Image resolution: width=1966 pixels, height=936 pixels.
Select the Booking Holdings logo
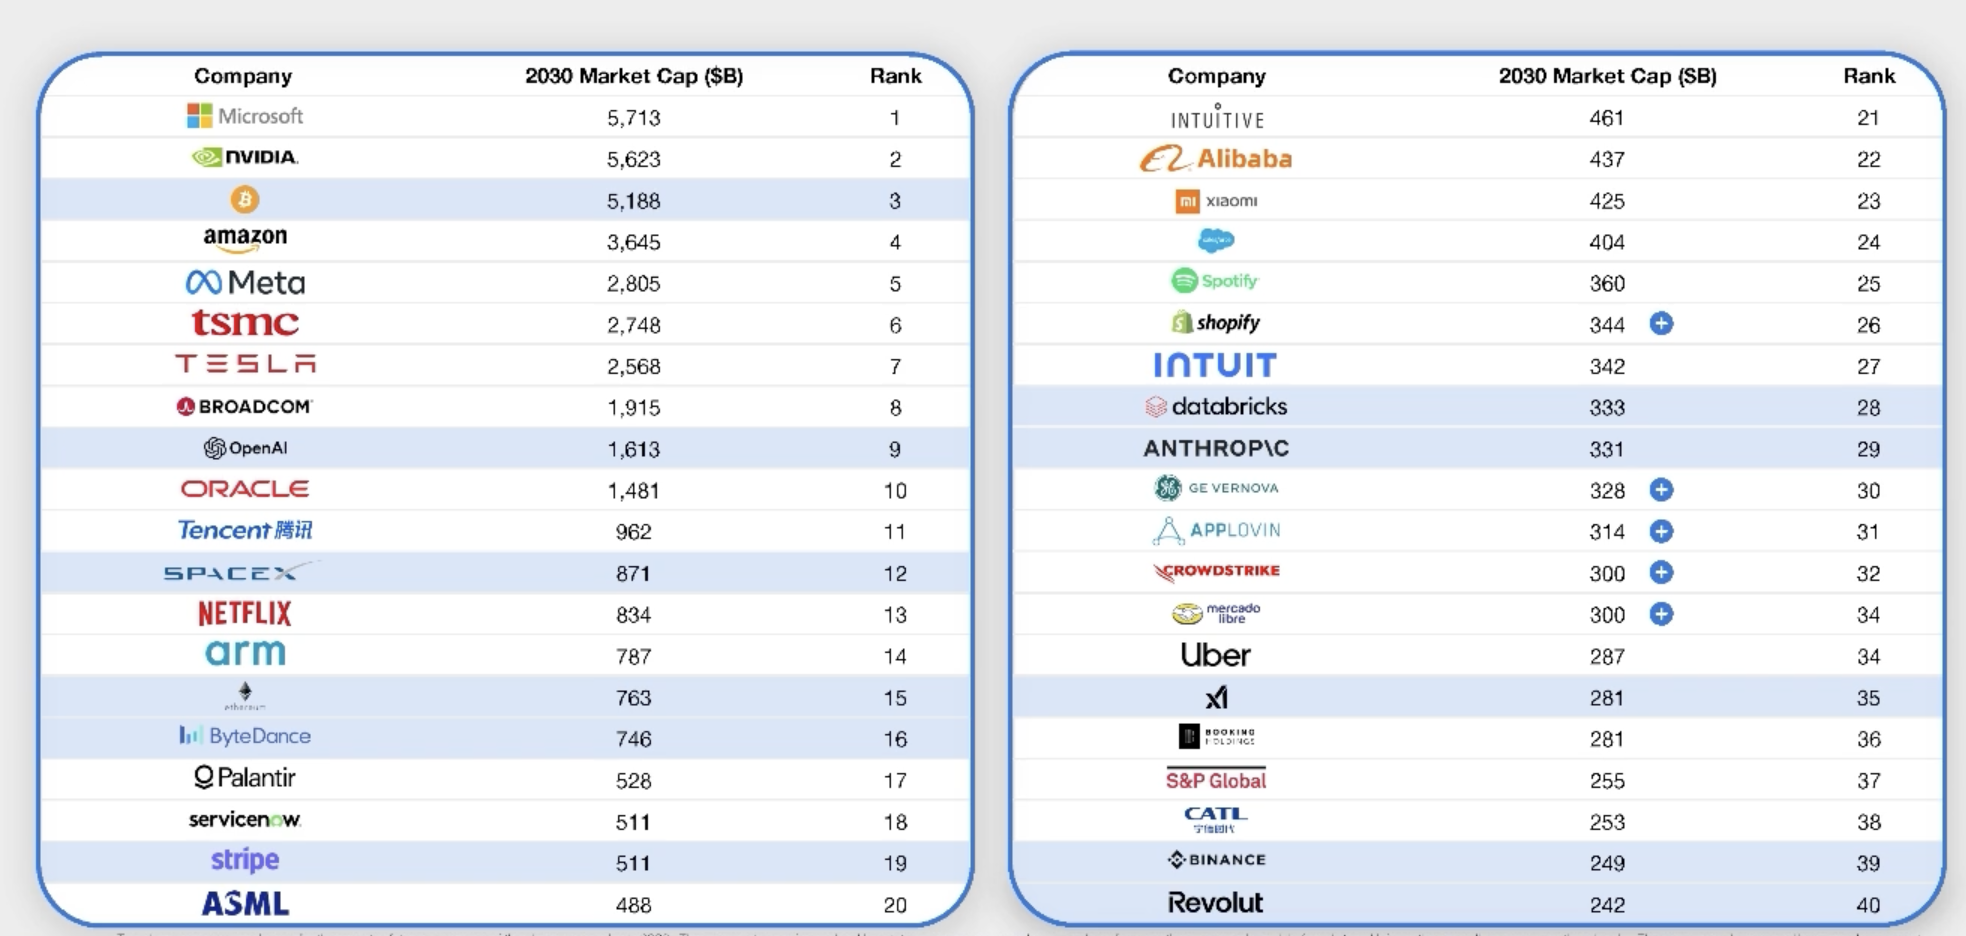tap(1216, 738)
